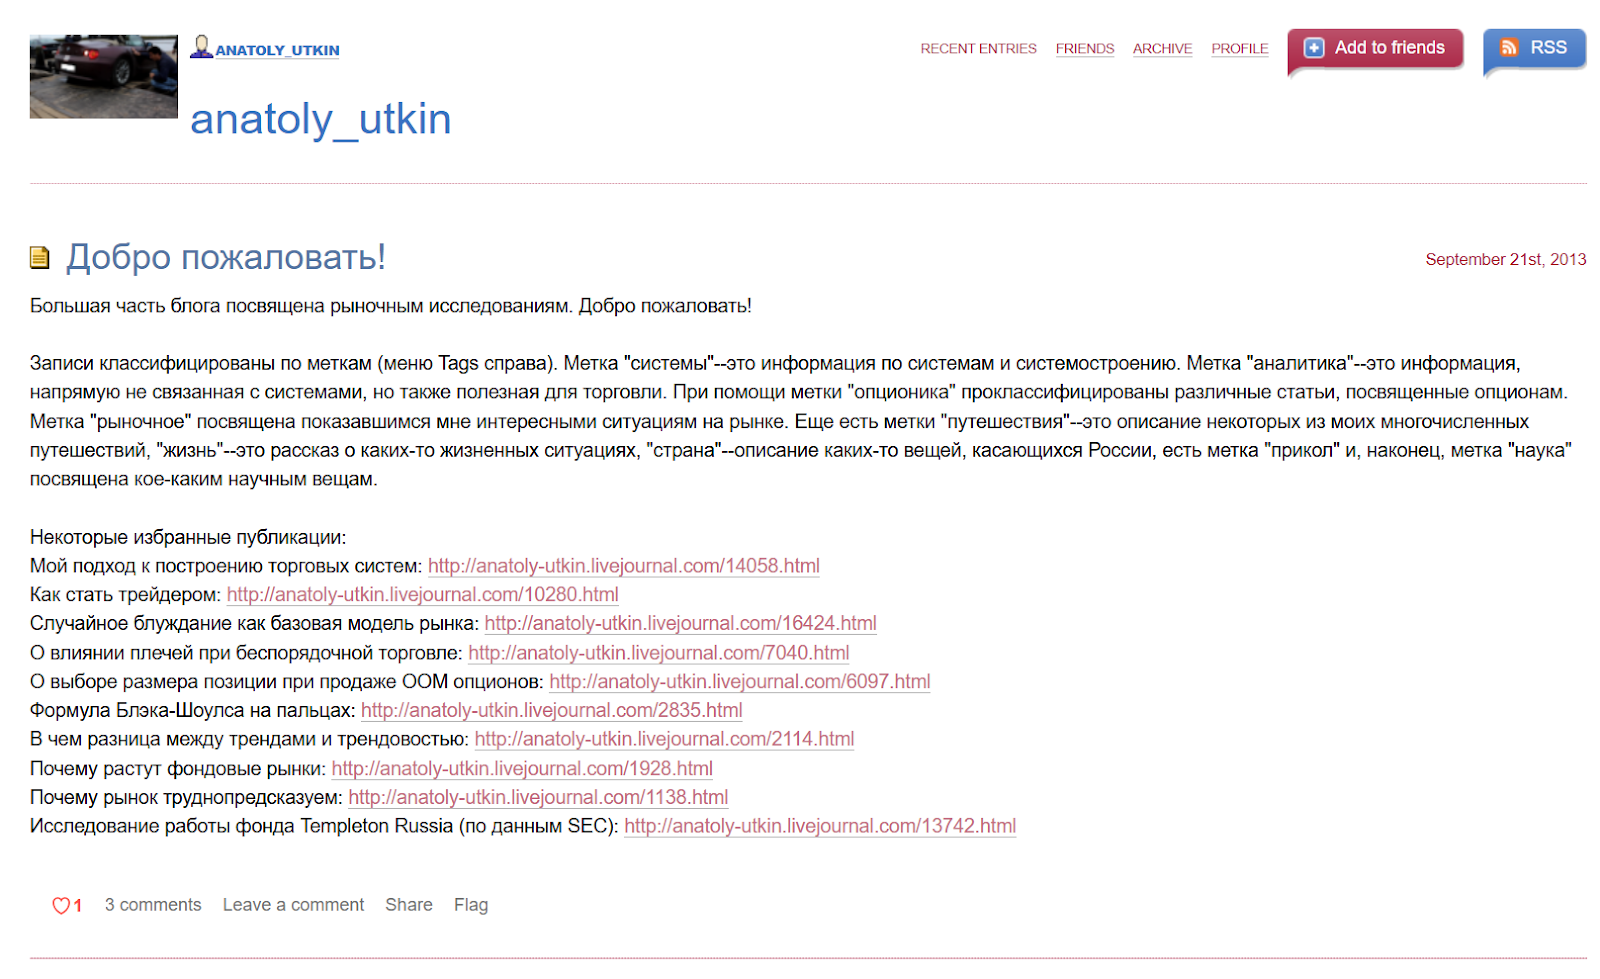Click the user profile icon beside ANATOLY_UTKIN
1600x979 pixels.
click(201, 47)
